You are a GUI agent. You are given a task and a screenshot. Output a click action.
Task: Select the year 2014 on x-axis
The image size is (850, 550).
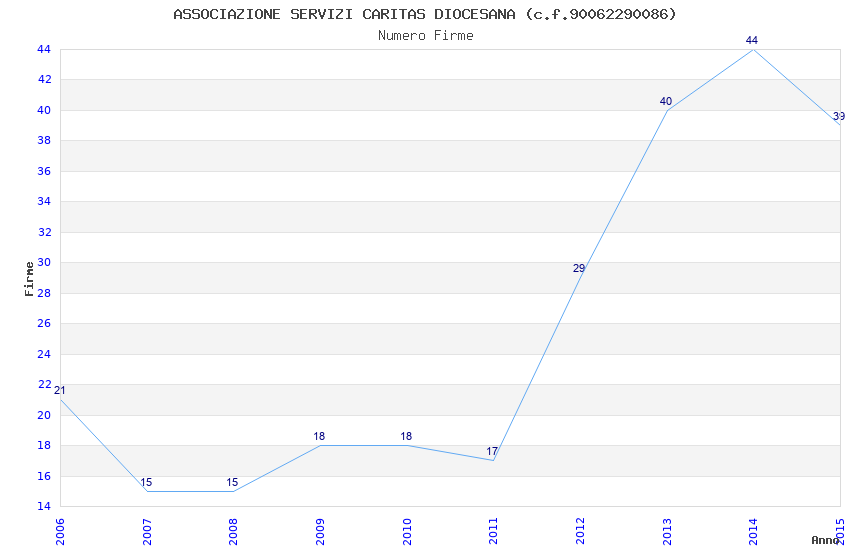point(753,532)
